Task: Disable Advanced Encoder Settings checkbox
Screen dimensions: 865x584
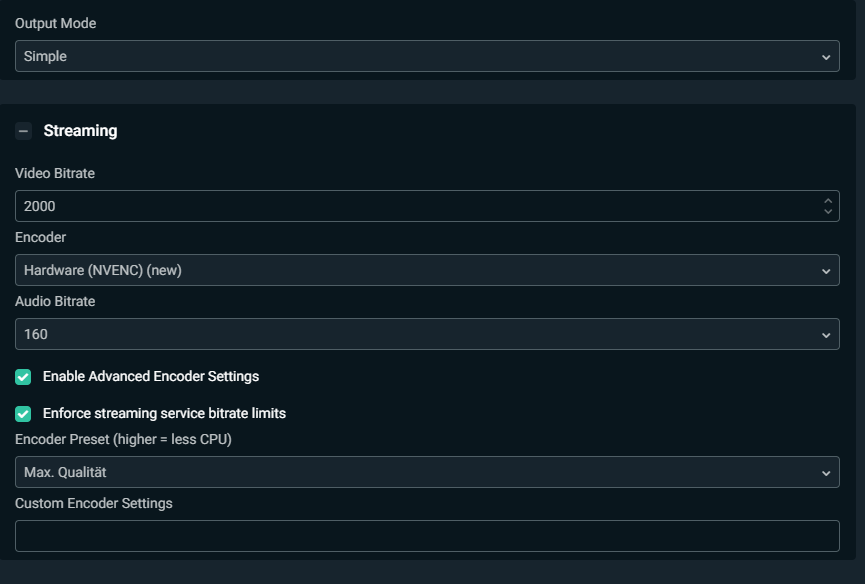Action: (23, 377)
